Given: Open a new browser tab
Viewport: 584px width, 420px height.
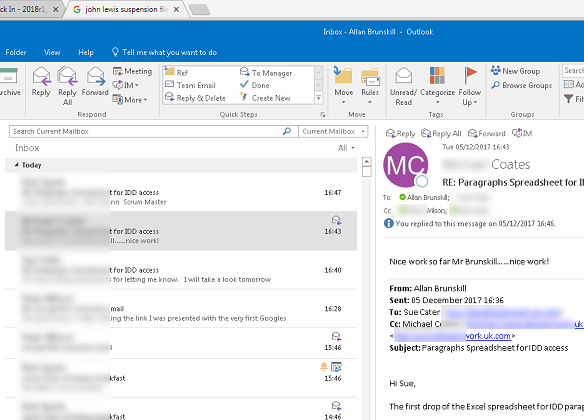Looking at the screenshot, I should click(x=200, y=10).
